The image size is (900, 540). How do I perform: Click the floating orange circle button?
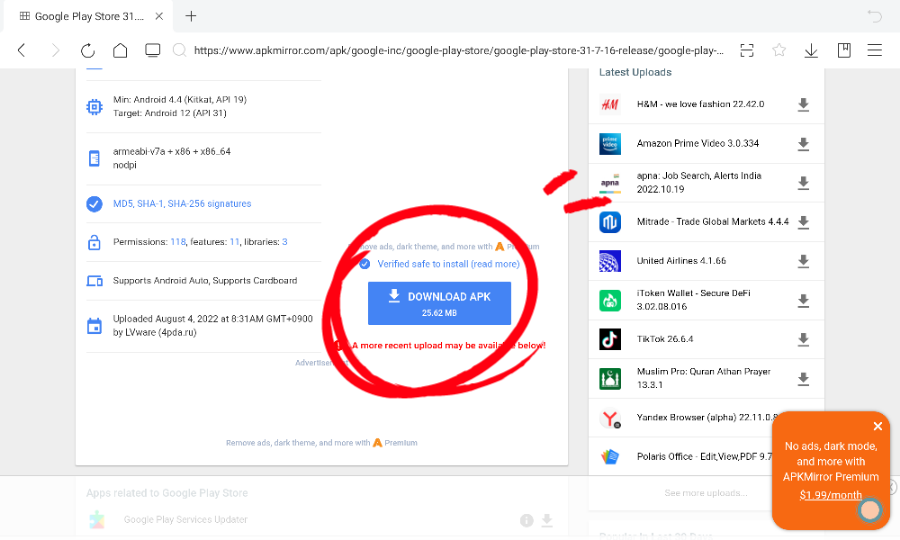(x=870, y=509)
